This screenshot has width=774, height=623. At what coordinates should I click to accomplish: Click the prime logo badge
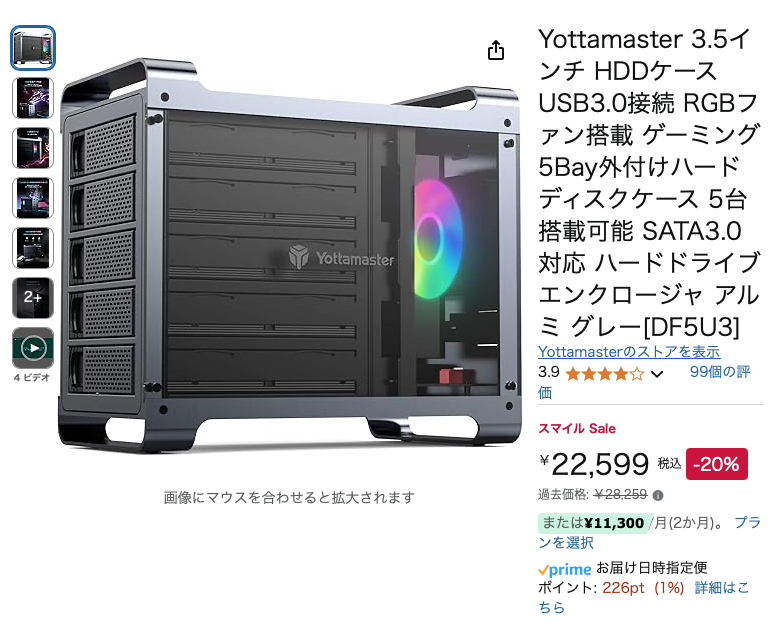pyautogui.click(x=565, y=569)
